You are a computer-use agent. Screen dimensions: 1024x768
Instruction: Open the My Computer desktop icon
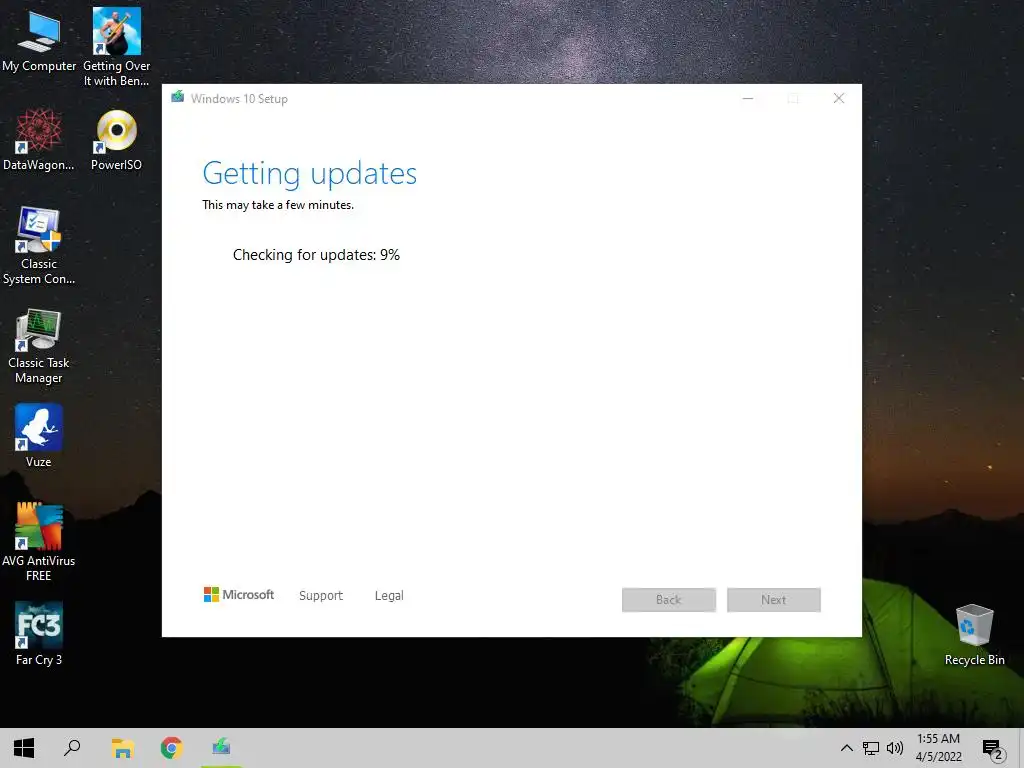coord(39,40)
